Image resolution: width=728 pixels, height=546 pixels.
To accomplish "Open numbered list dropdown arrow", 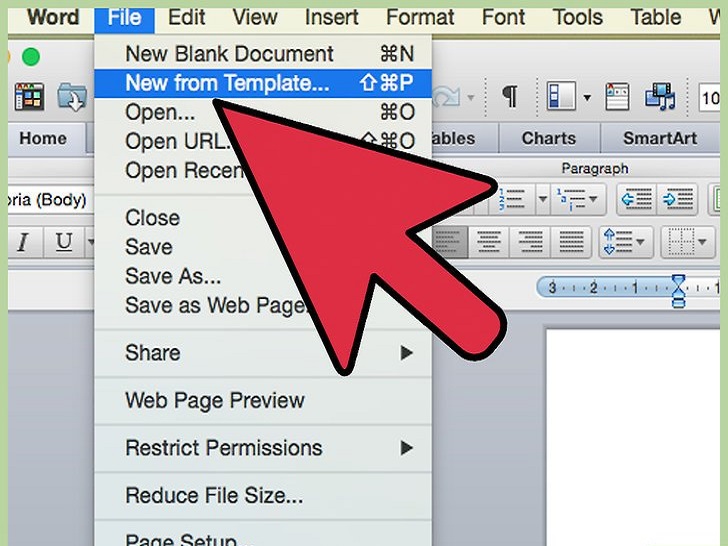I will (543, 200).
